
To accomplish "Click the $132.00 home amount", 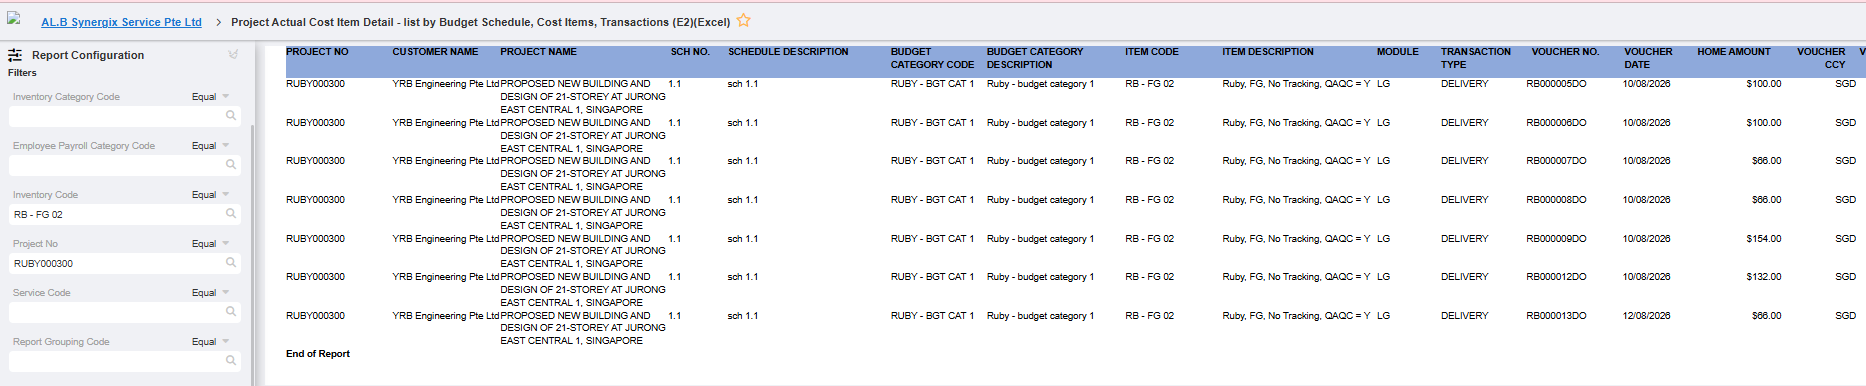I will pyautogui.click(x=1764, y=277).
